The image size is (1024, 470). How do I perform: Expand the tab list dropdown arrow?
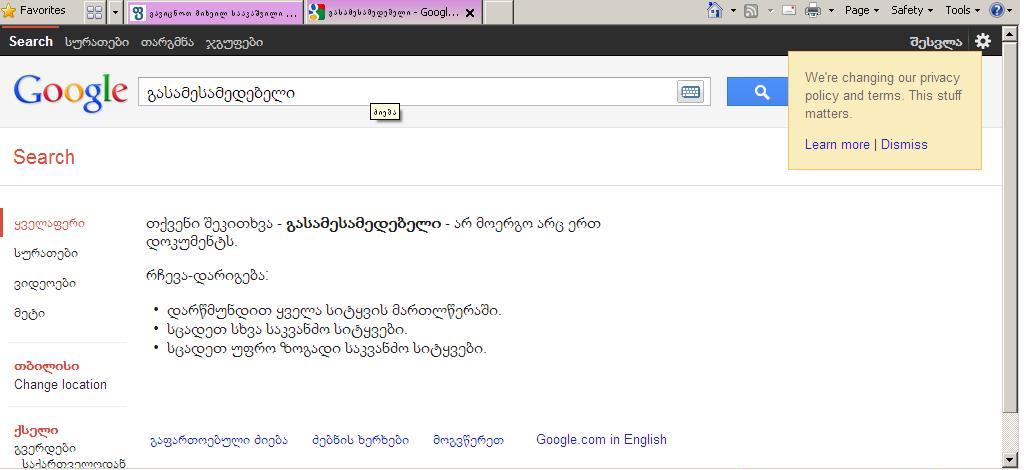pyautogui.click(x=116, y=12)
